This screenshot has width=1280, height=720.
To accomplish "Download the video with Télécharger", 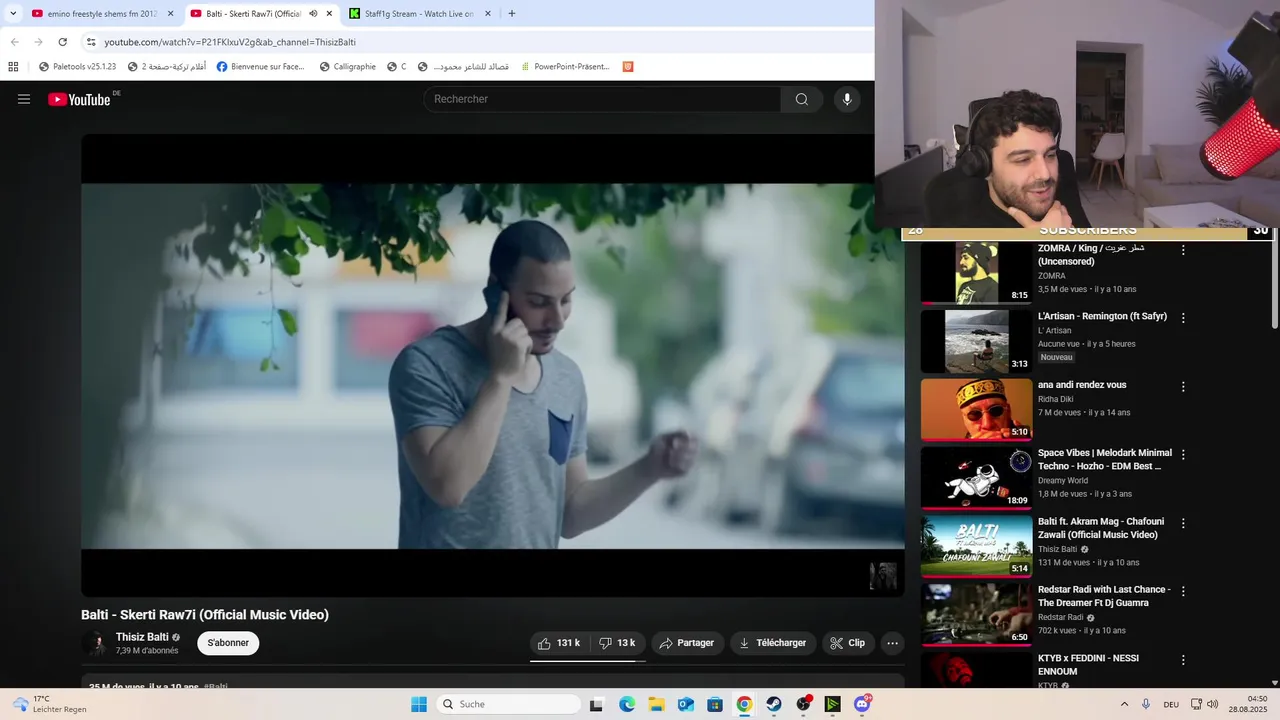I will tap(773, 643).
